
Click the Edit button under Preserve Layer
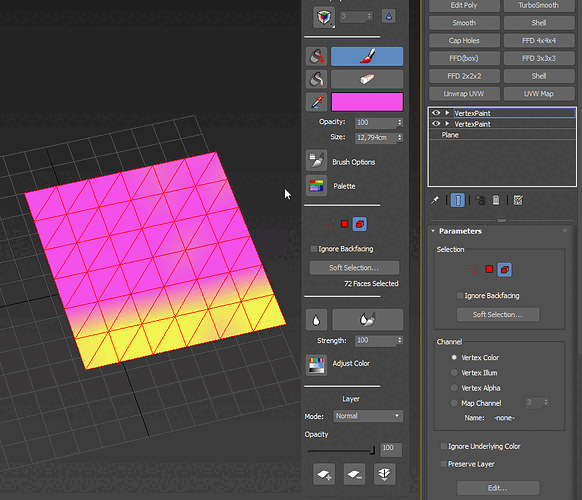[x=498, y=488]
